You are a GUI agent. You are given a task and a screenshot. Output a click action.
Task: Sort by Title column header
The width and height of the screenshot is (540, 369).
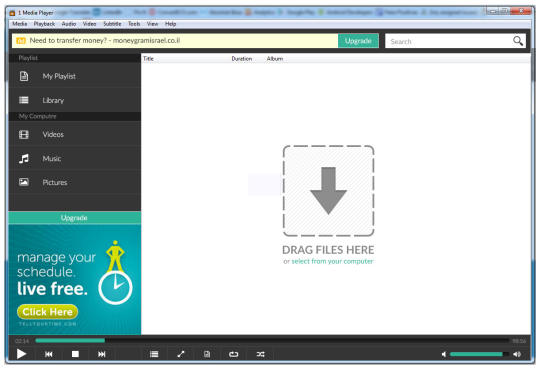[x=148, y=59]
